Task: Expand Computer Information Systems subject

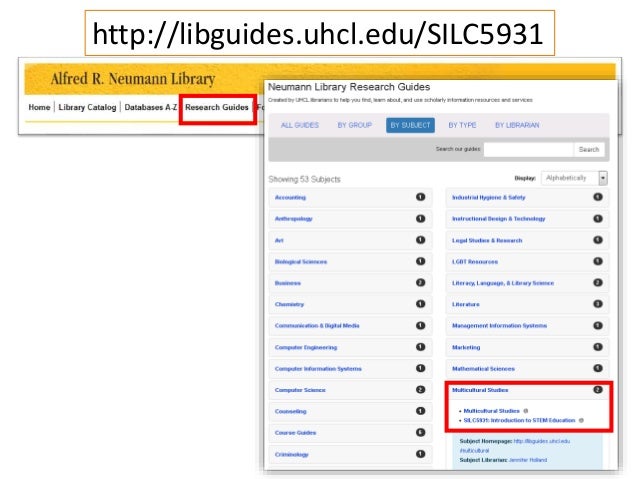Action: (x=350, y=369)
